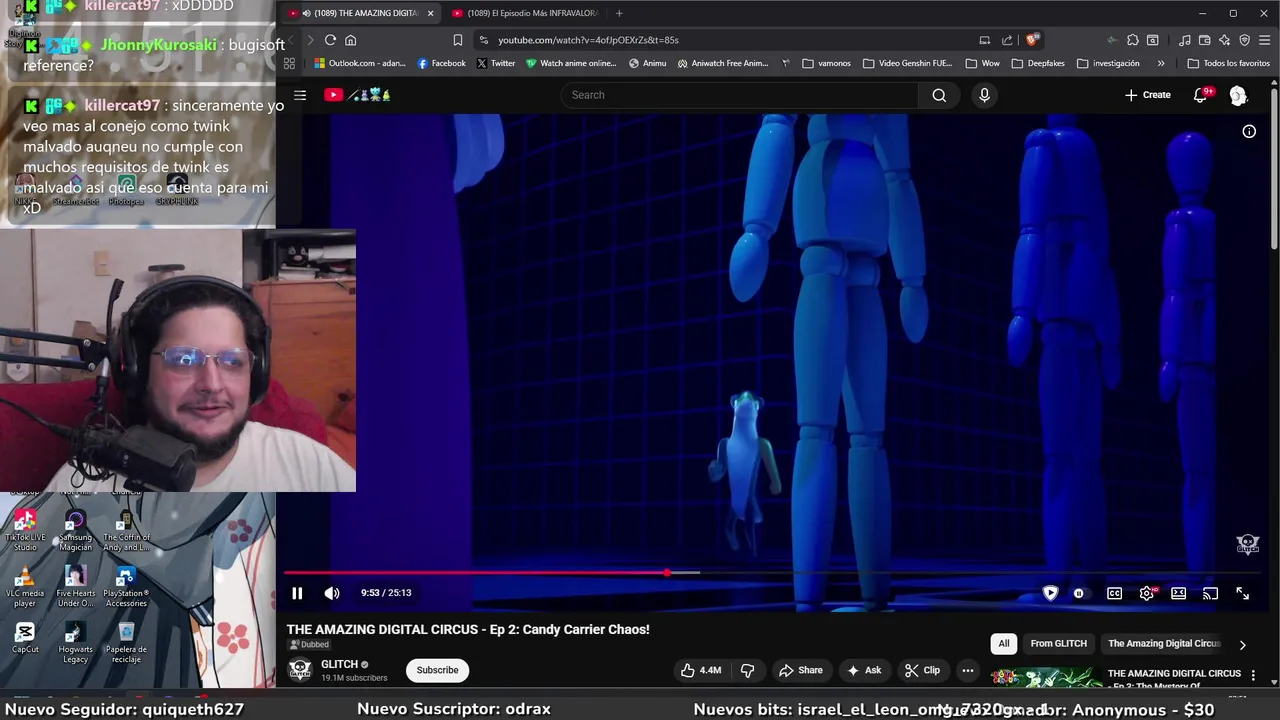Open Todos los favoritos folder

1228,63
